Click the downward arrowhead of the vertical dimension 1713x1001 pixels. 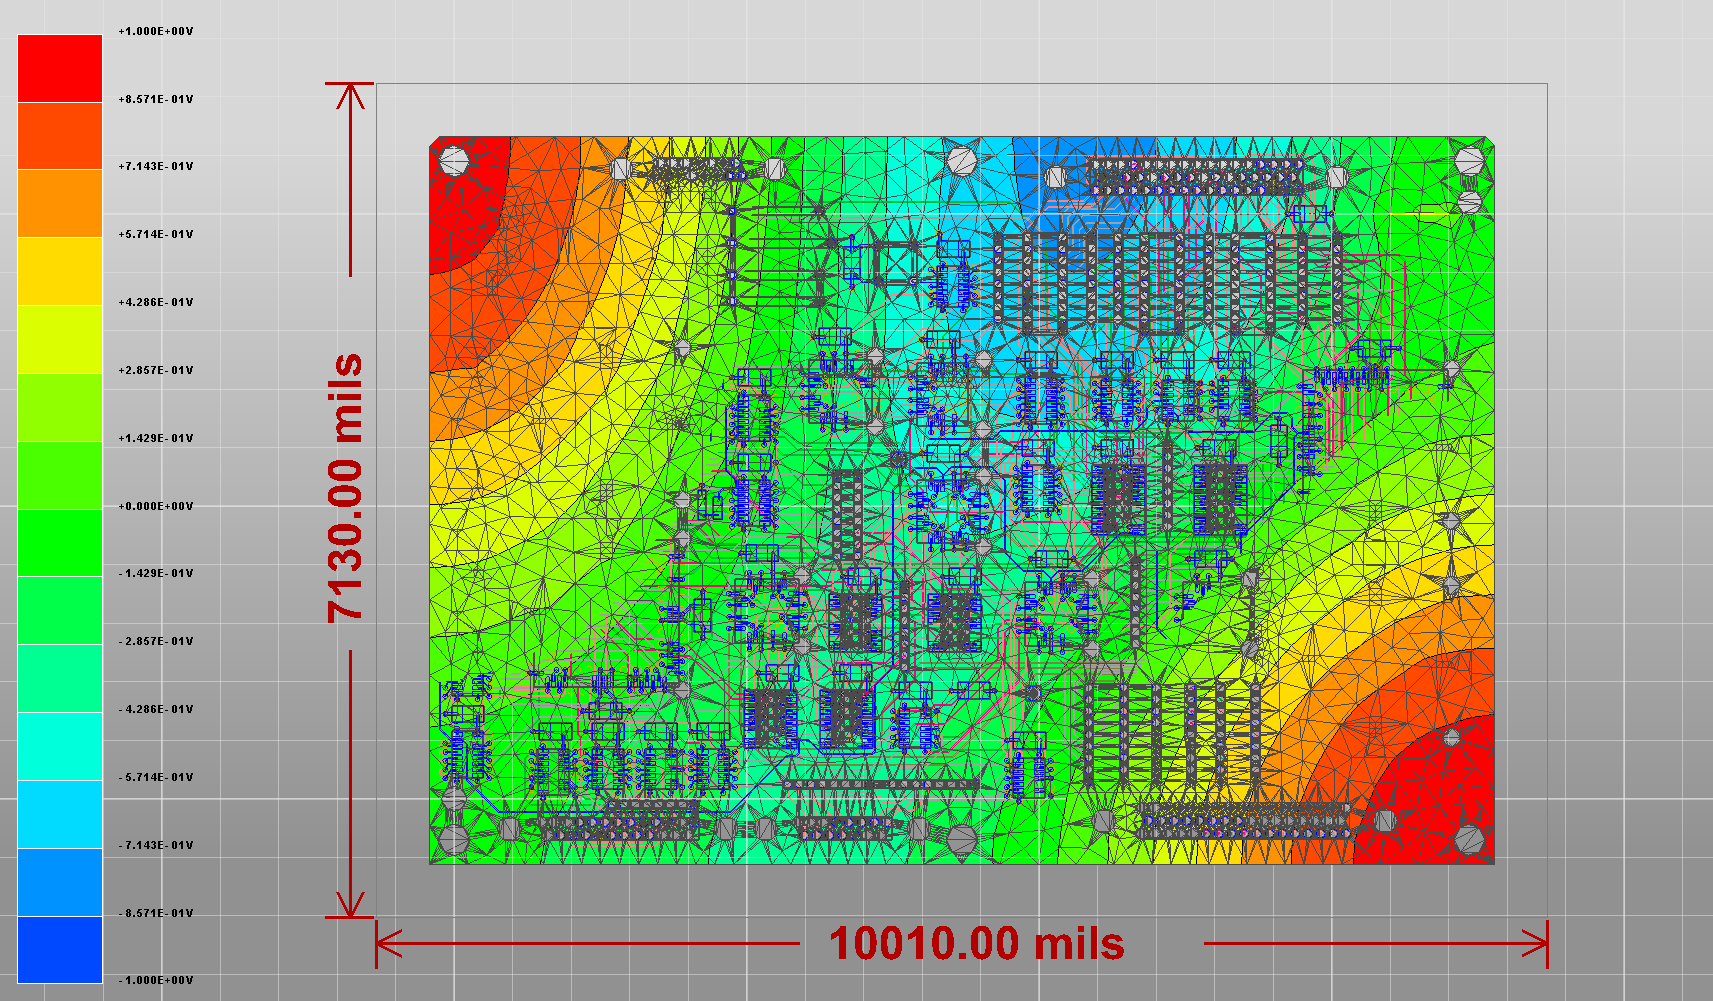point(350,905)
